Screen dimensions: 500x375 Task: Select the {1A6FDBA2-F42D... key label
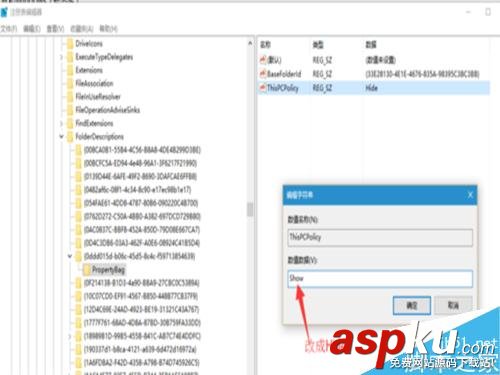[x=142, y=363]
